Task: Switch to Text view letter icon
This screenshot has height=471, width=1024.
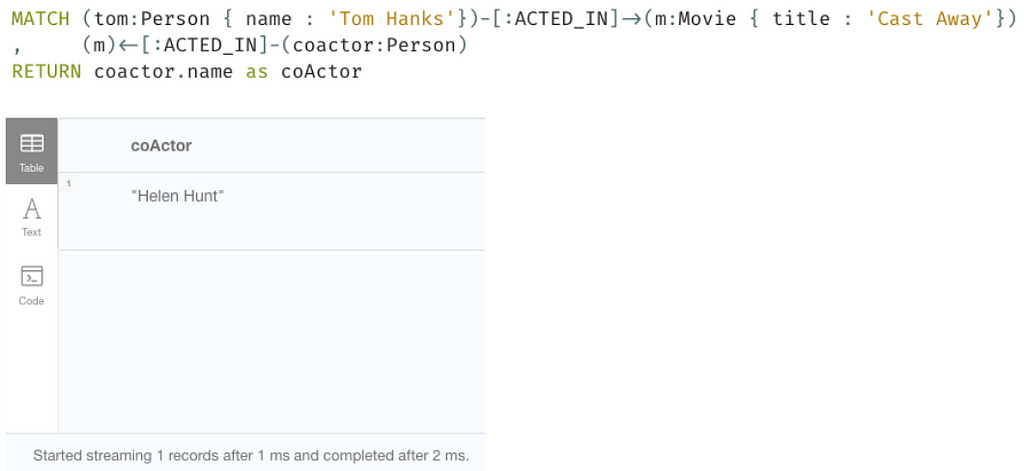Action: [x=31, y=209]
